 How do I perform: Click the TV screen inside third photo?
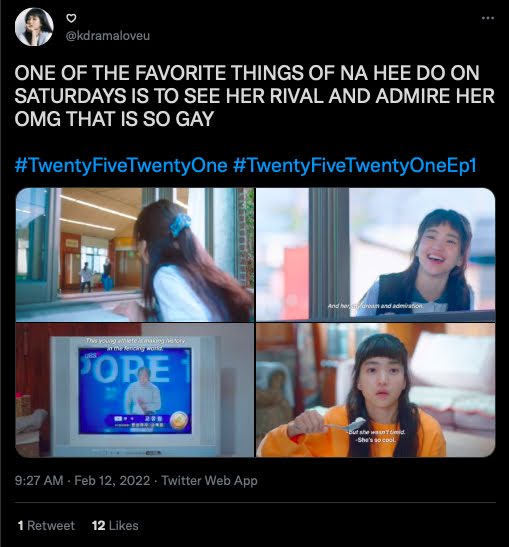(135, 391)
